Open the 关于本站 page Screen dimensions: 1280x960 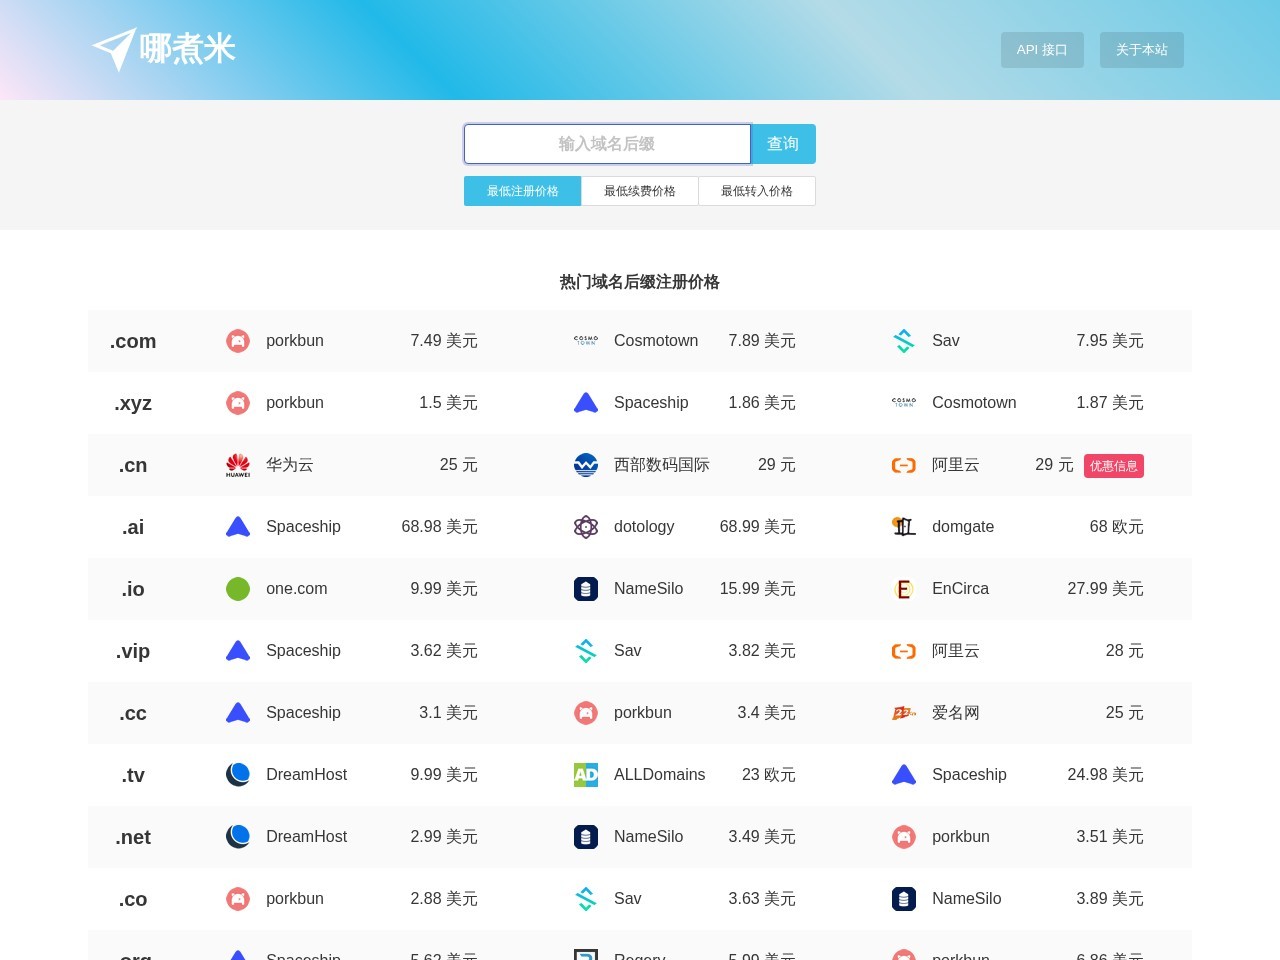coord(1142,50)
